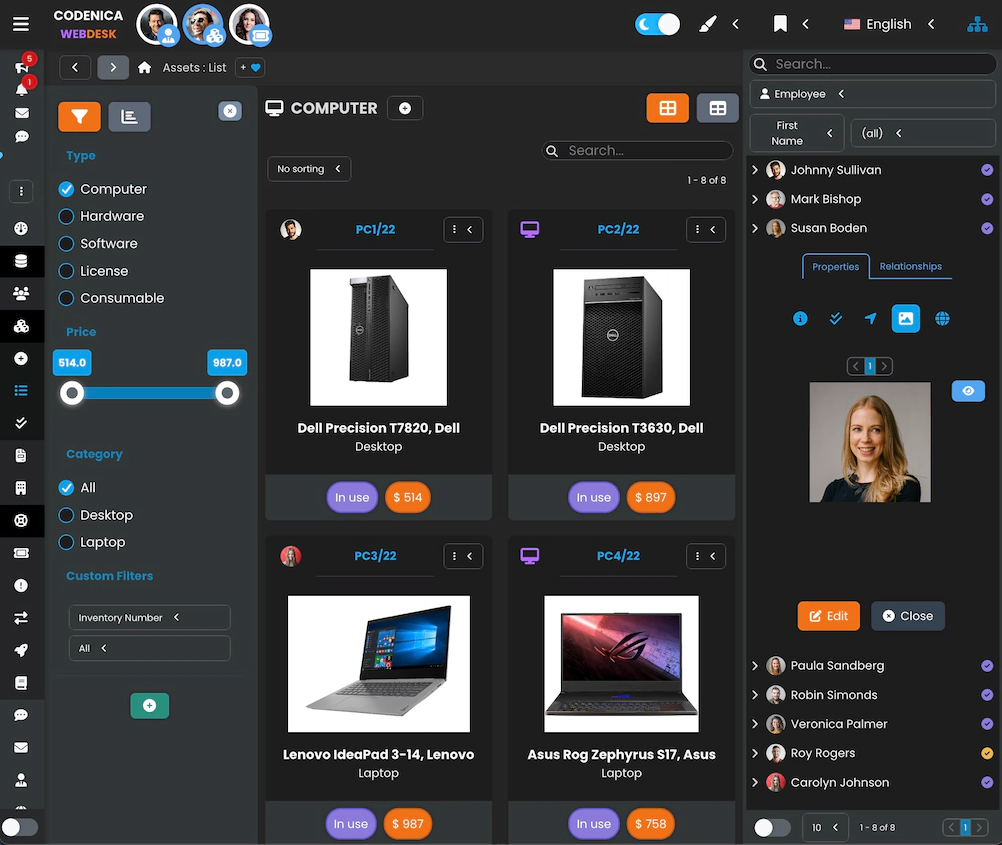Click the Edit button for Susan Boden

[x=828, y=616]
